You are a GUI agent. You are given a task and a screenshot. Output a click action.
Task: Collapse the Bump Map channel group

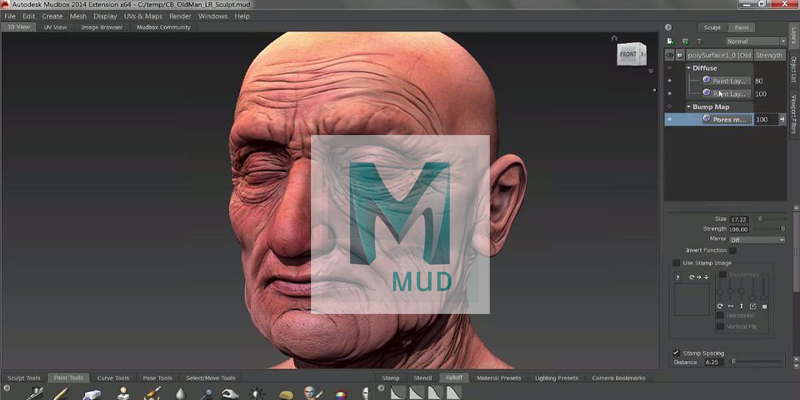(688, 107)
